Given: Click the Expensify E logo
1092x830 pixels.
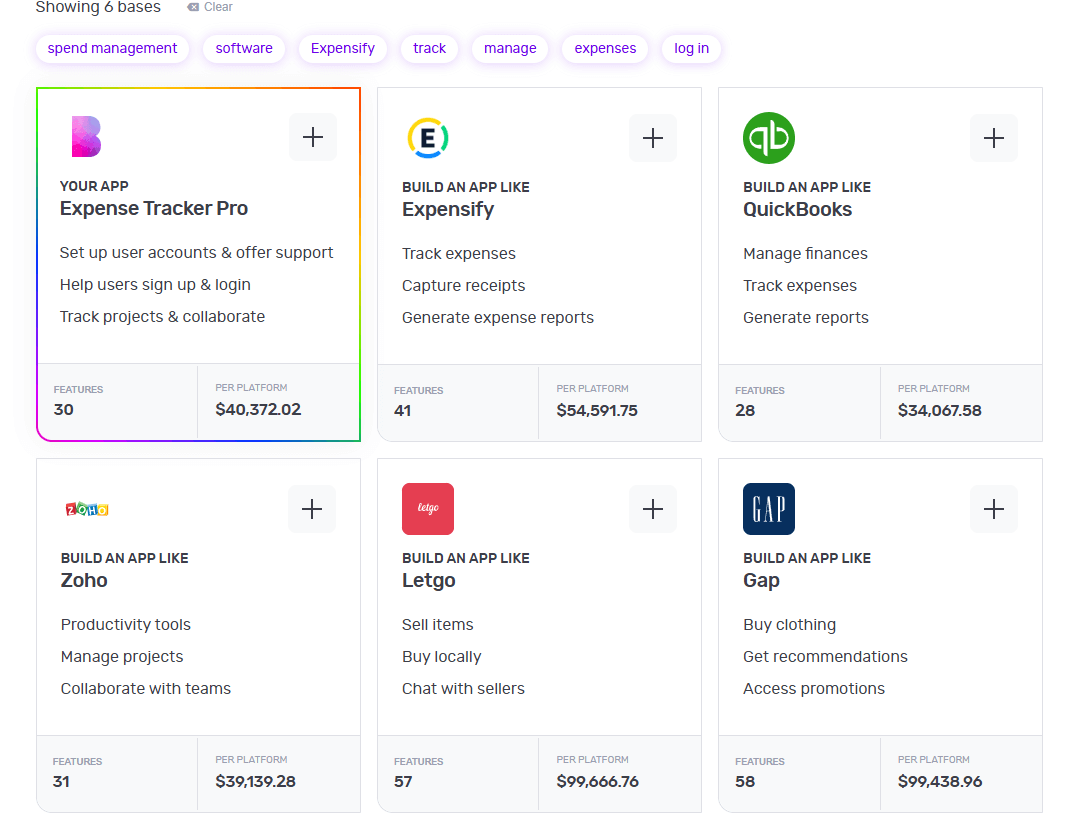Looking at the screenshot, I should [x=428, y=138].
